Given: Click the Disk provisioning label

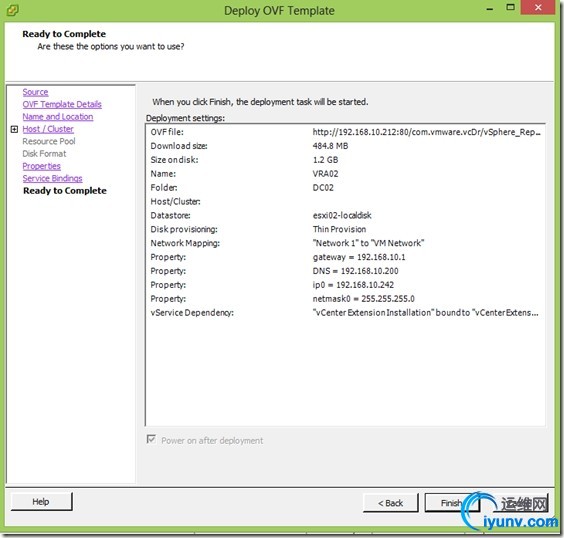Looking at the screenshot, I should 184,229.
